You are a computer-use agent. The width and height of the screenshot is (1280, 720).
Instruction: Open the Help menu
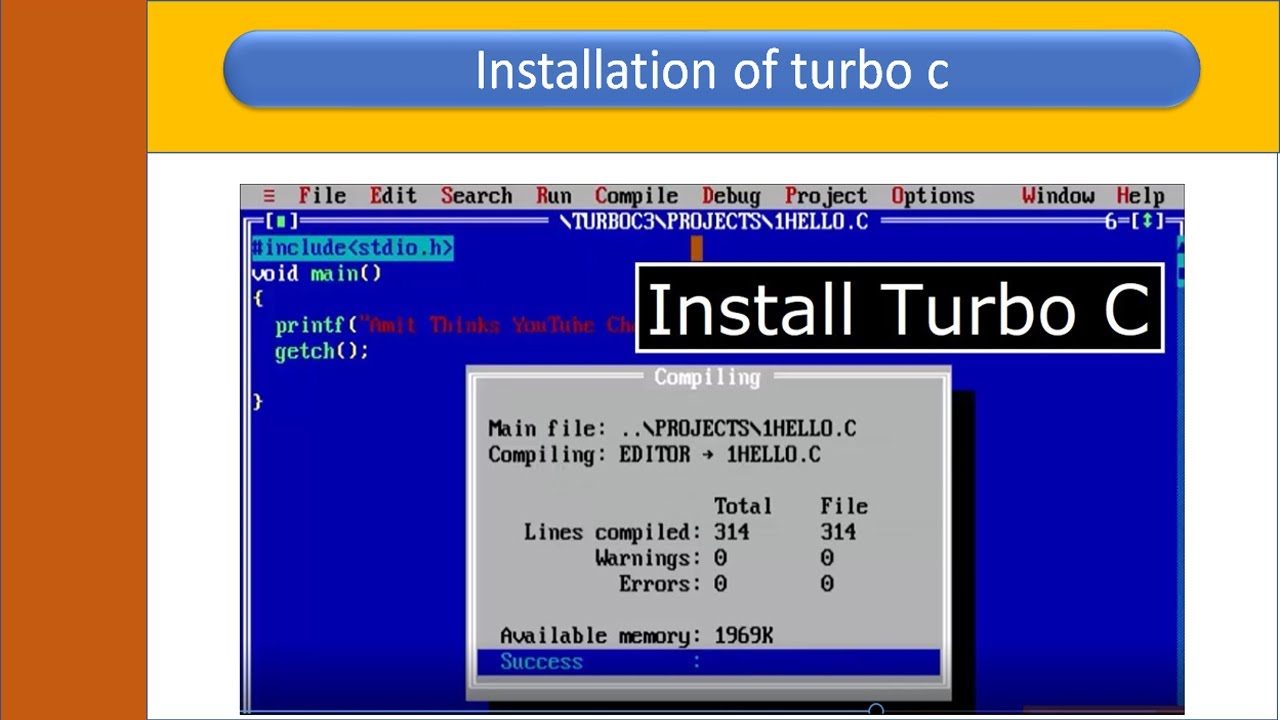pos(1140,196)
